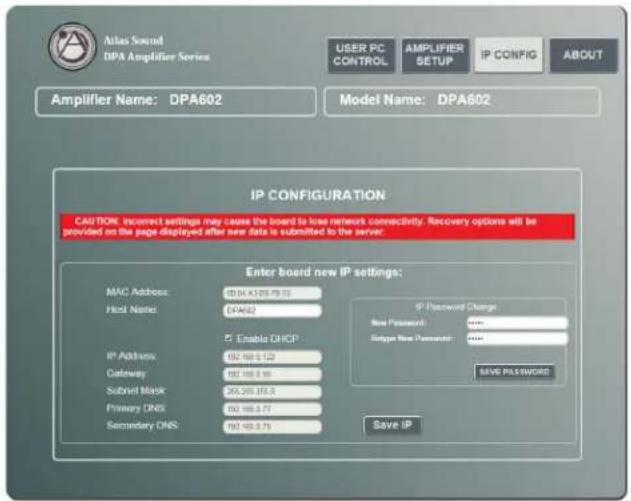Click the Gateway input field

coord(272,374)
